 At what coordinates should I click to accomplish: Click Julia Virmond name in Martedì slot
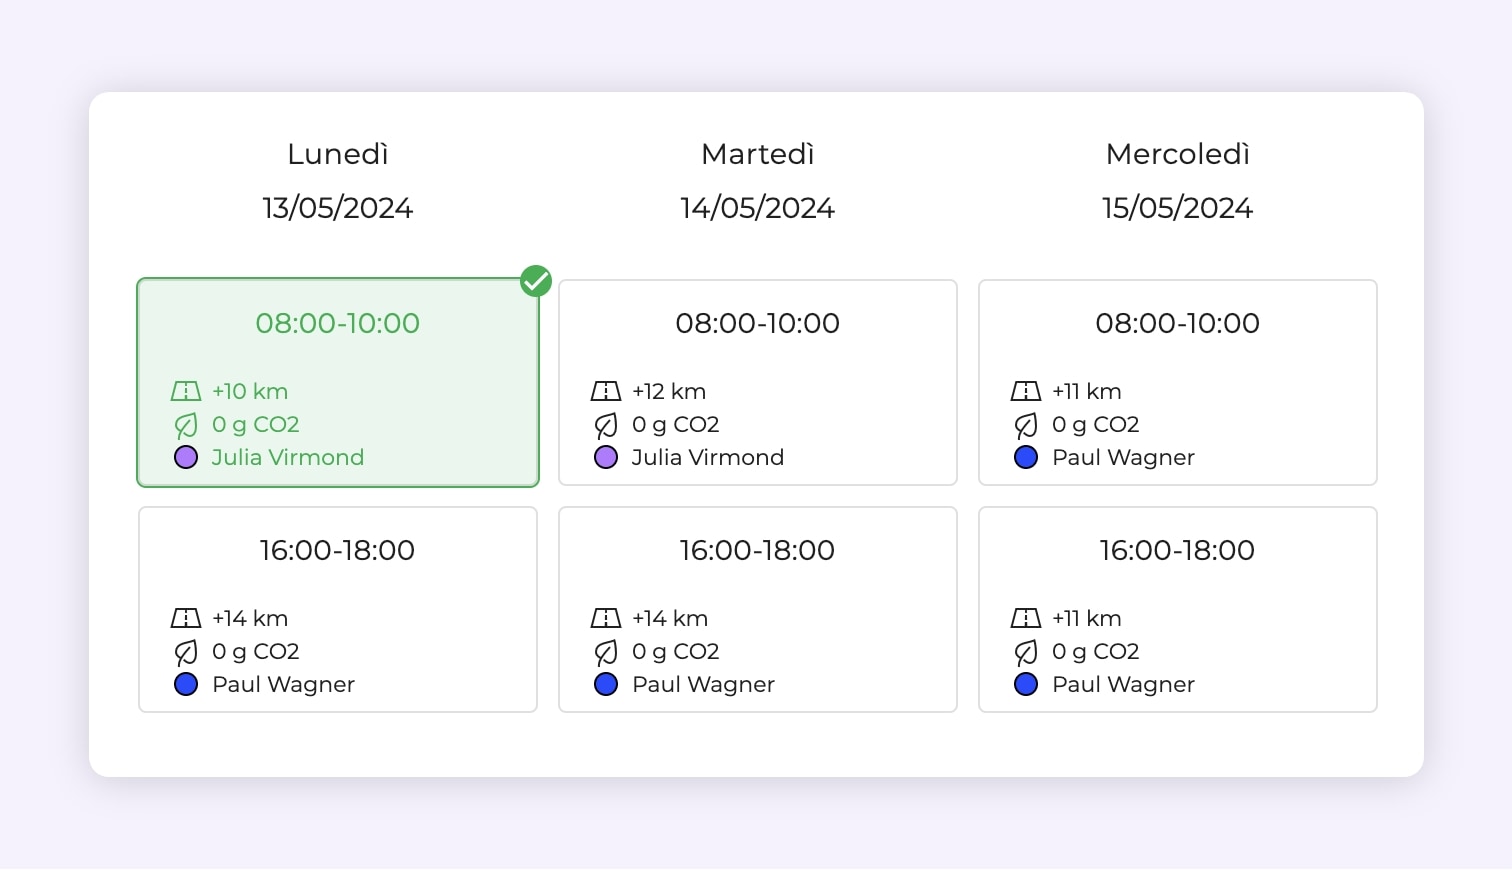click(x=708, y=458)
